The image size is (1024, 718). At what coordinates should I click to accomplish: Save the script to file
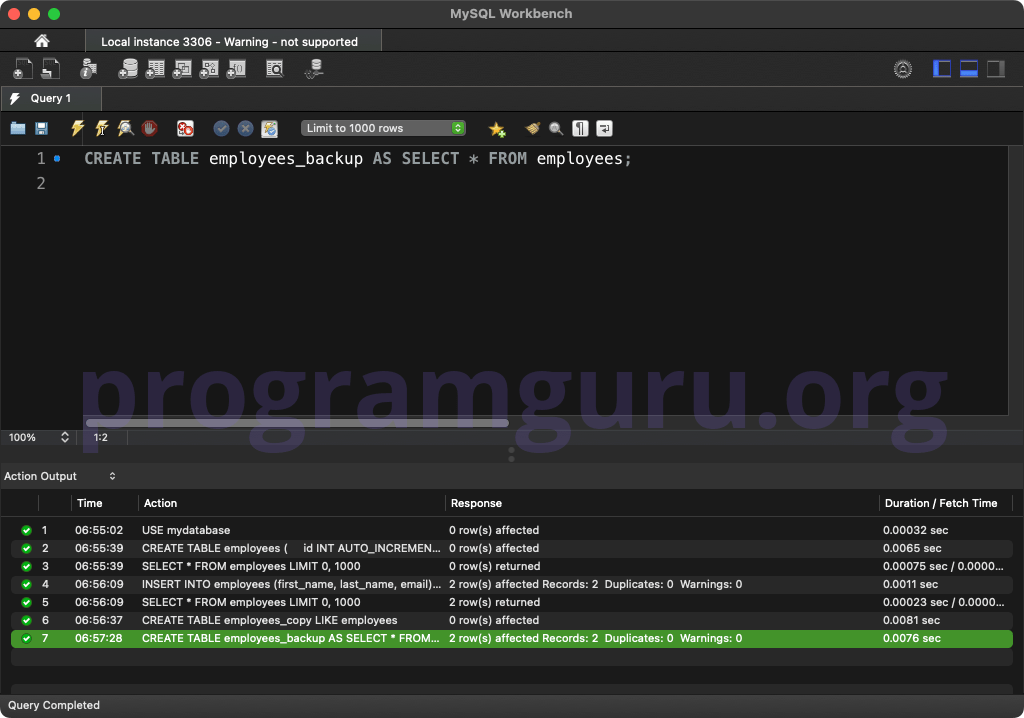41,128
